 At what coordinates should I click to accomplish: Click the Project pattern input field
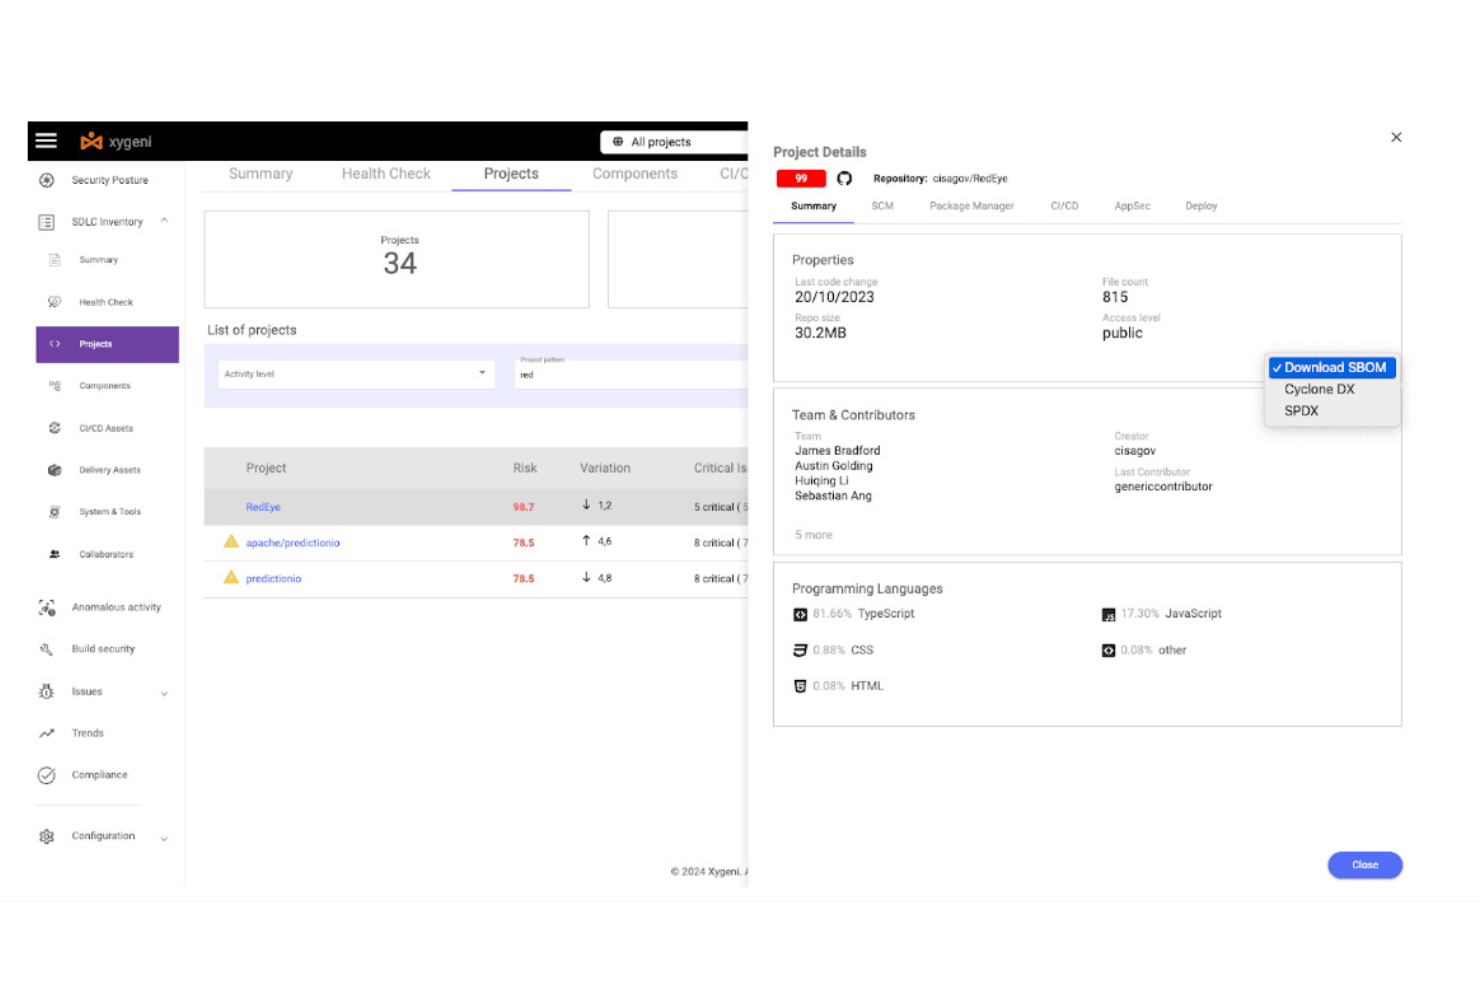[631, 374]
